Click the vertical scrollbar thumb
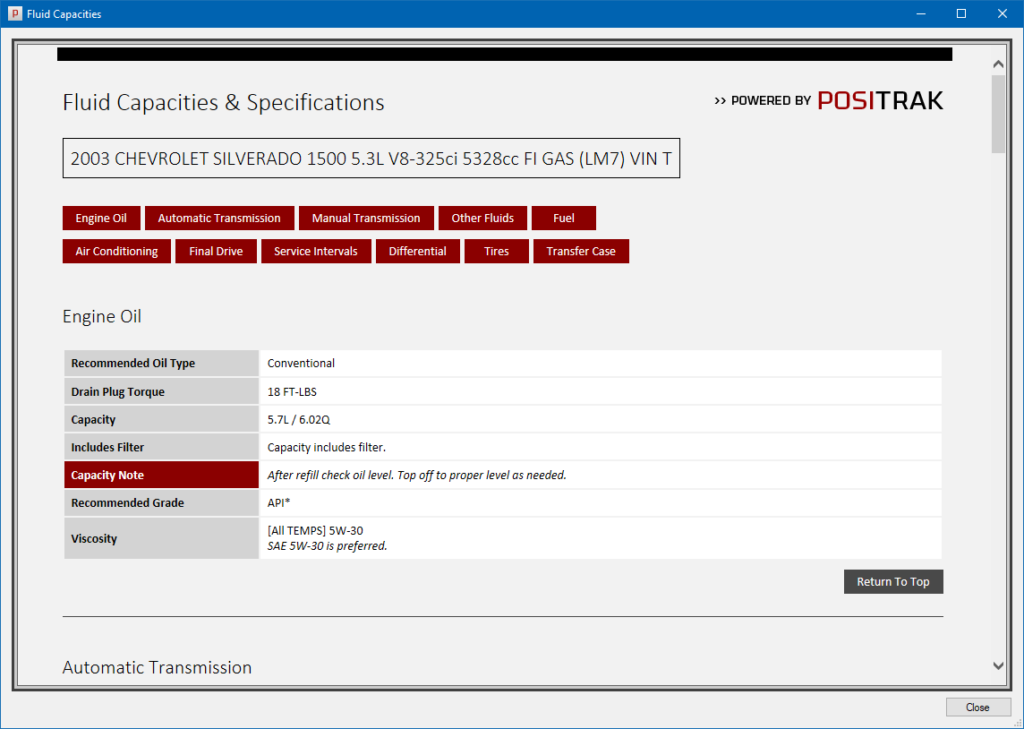The width and height of the screenshot is (1024, 729). (998, 114)
